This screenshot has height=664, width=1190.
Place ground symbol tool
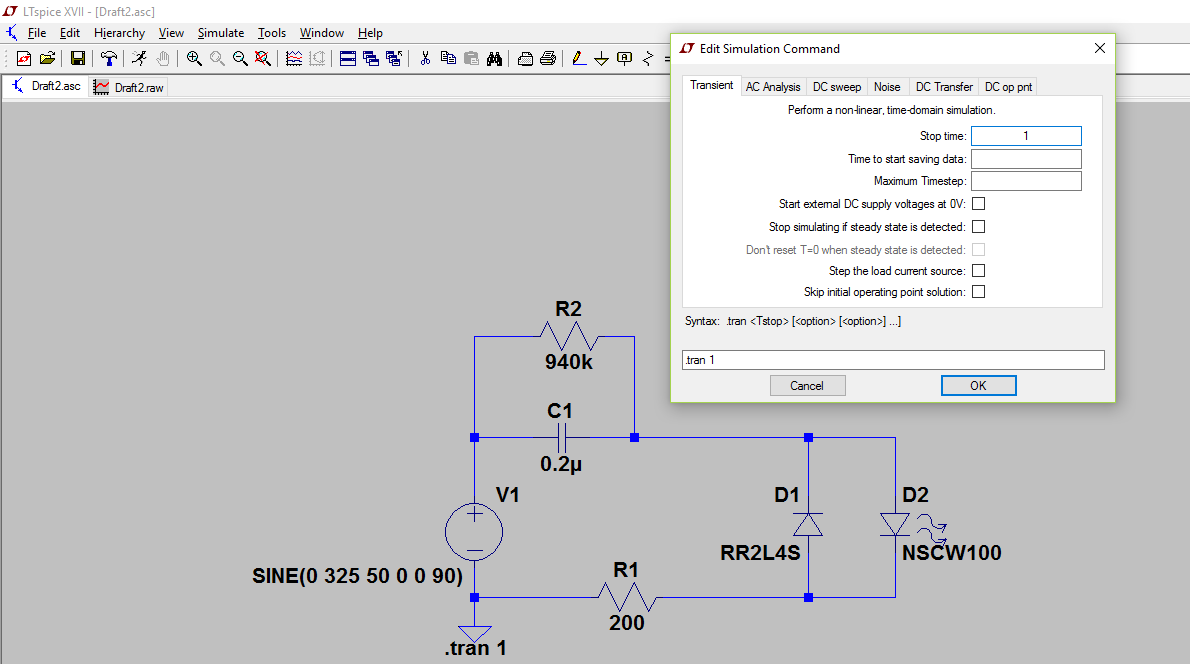601,58
